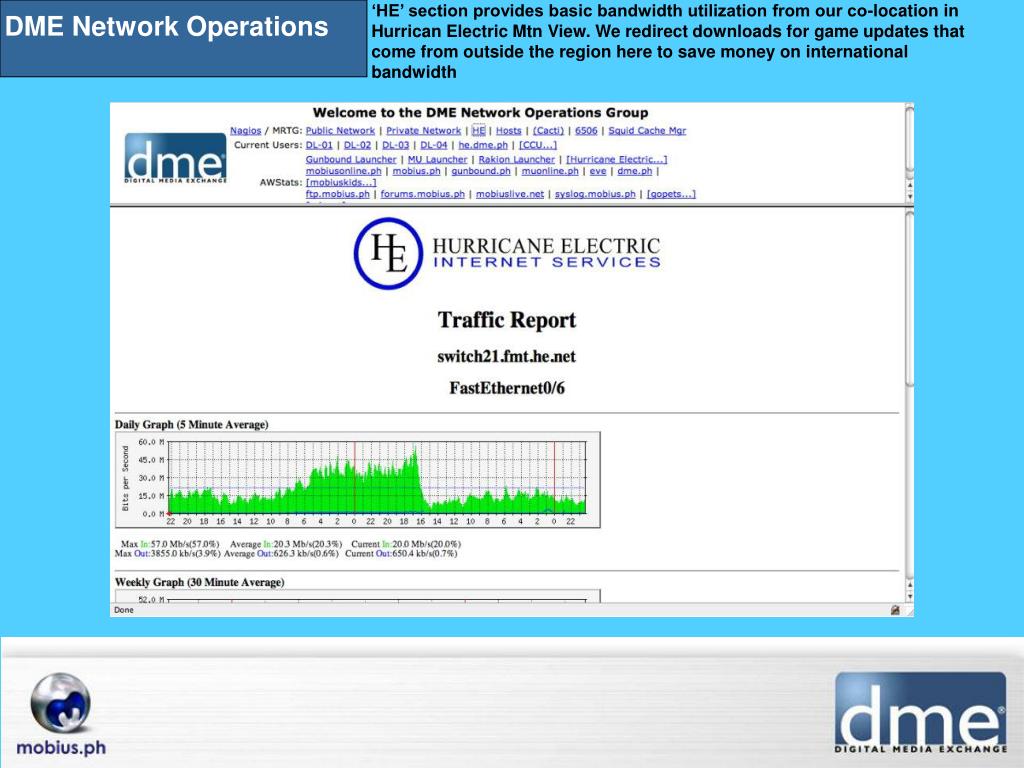
Task: Open the mobiuslive.net stats link
Action: pyautogui.click(x=510, y=194)
